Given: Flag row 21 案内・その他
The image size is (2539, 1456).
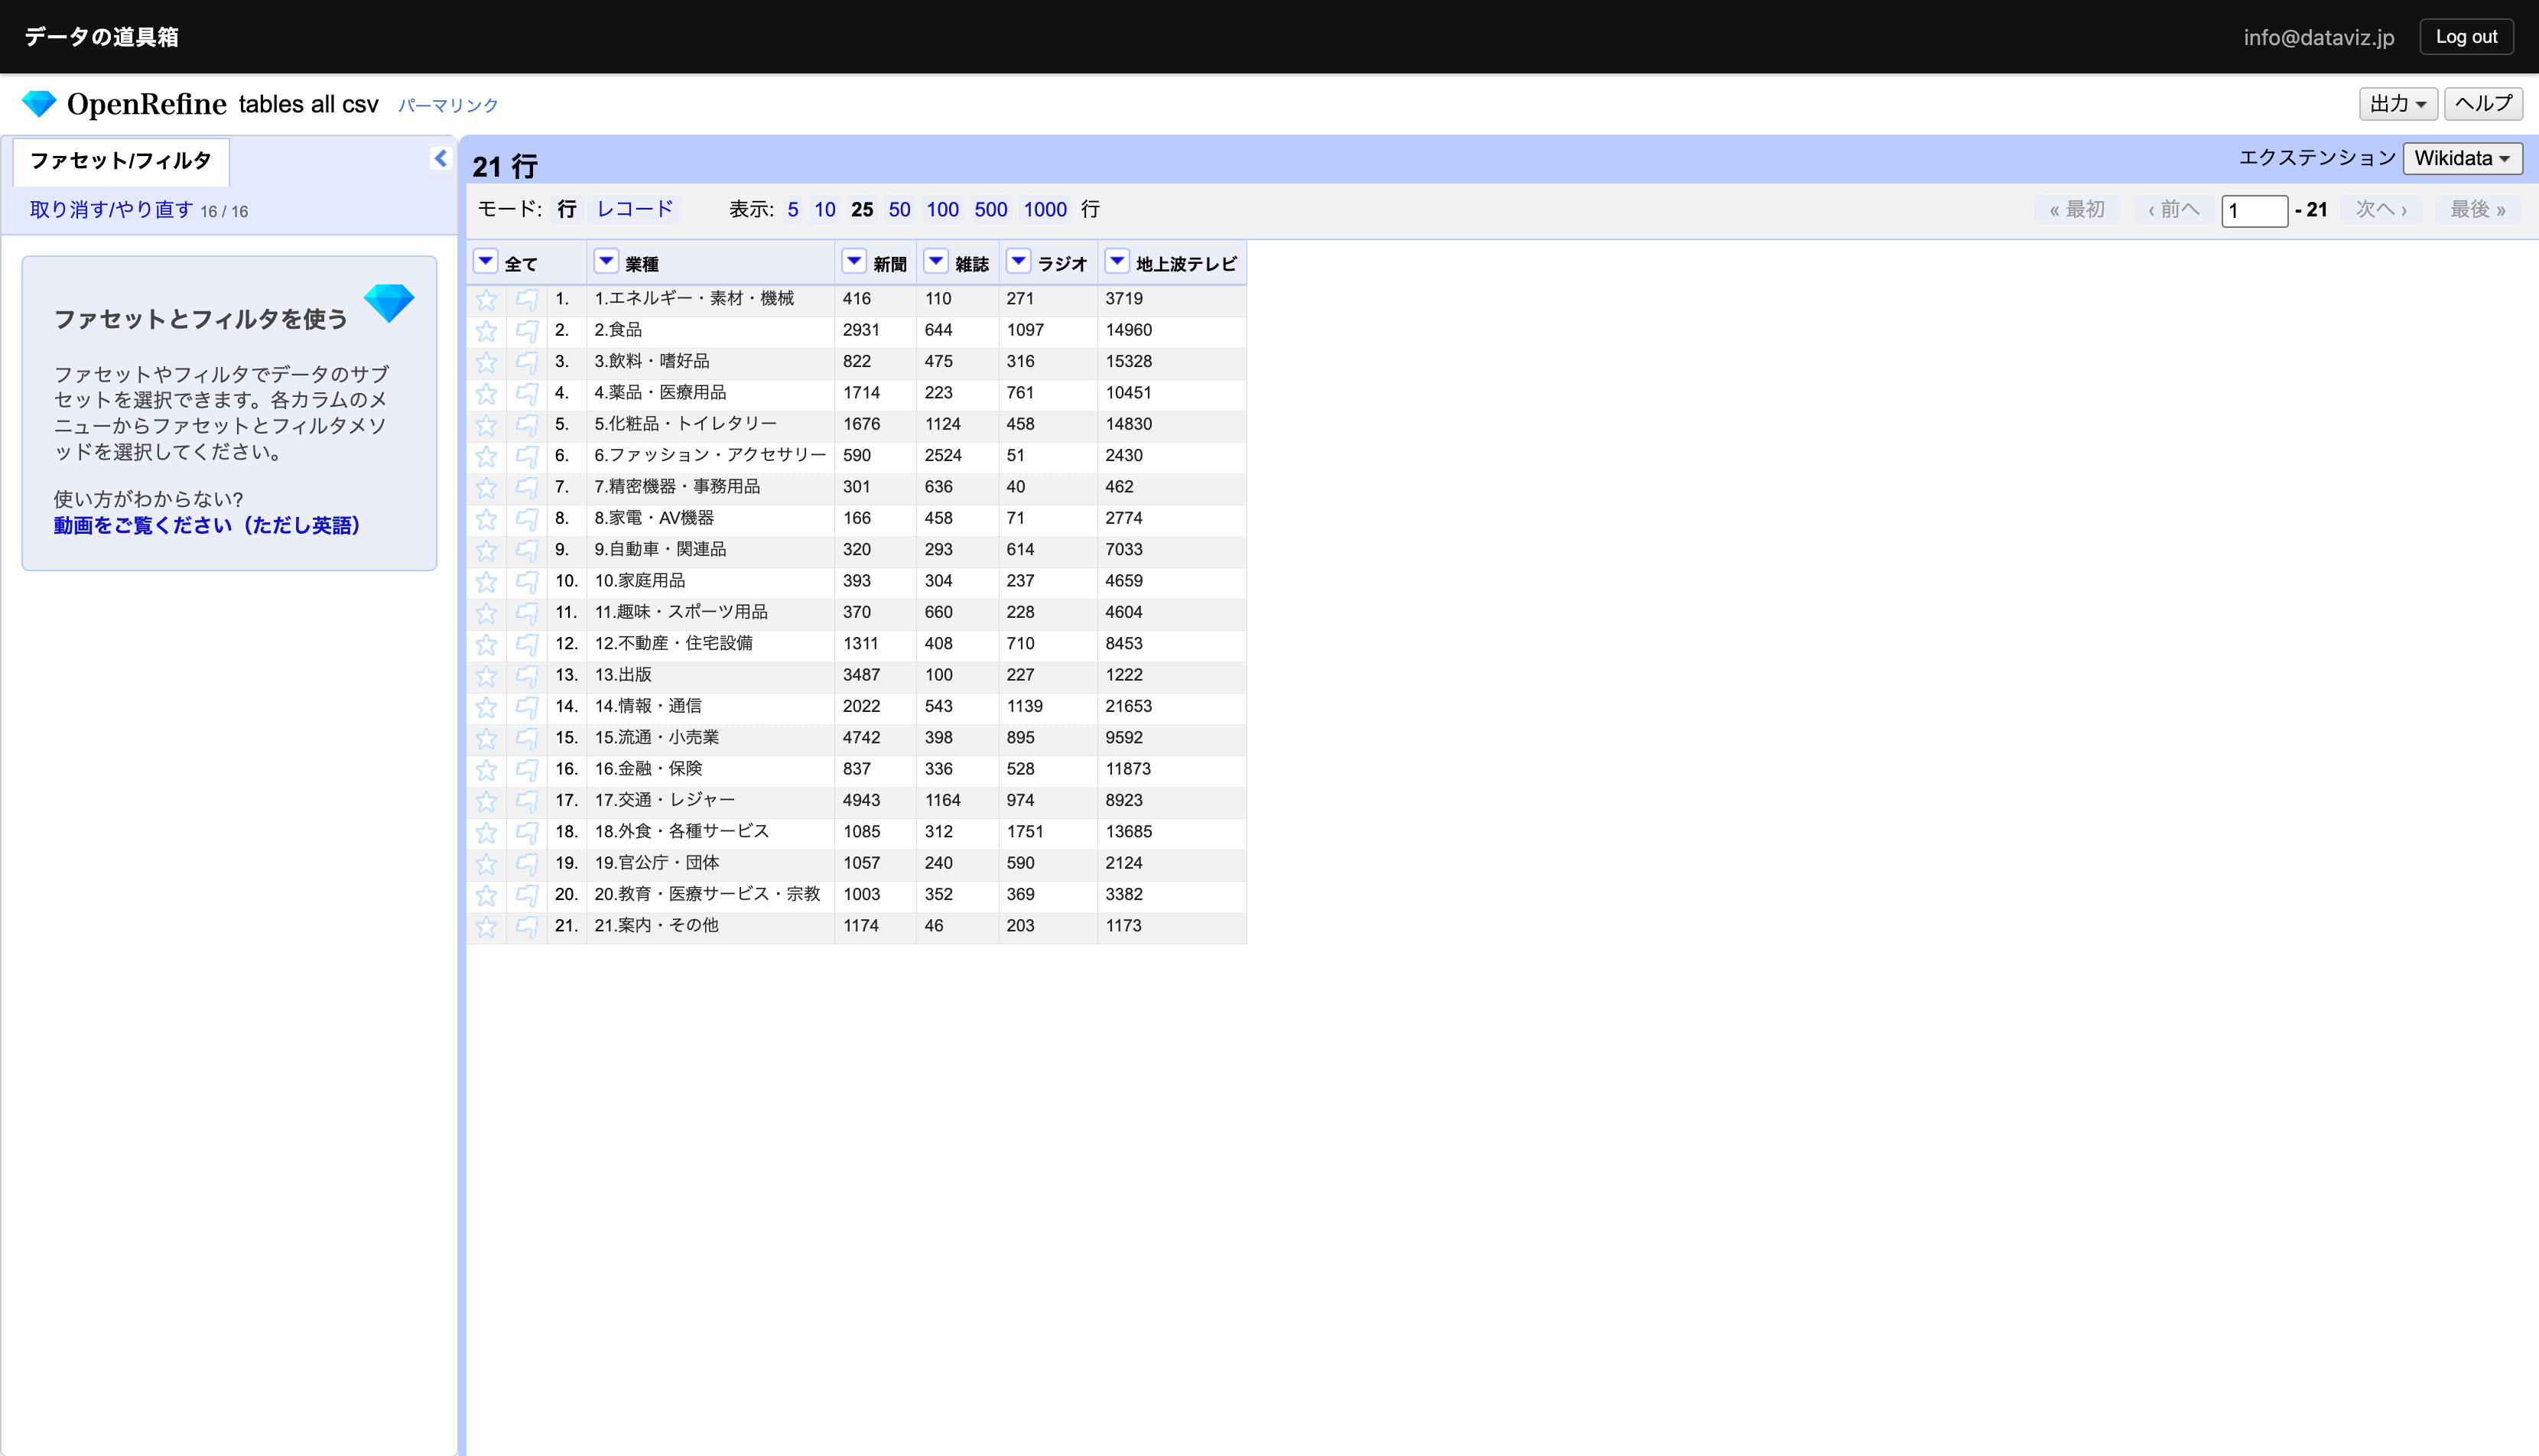Looking at the screenshot, I should click(x=527, y=926).
